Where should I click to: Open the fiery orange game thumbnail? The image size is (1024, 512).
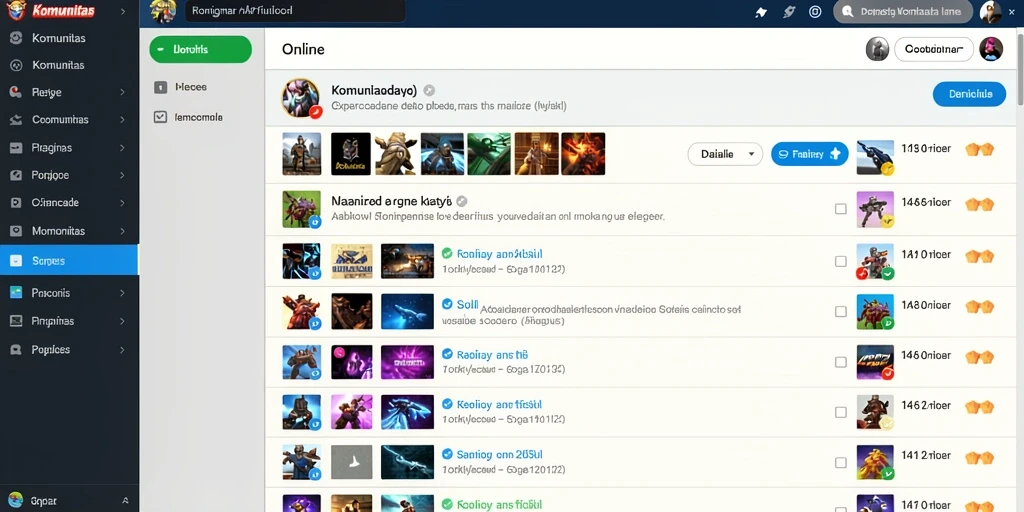pyautogui.click(x=583, y=154)
